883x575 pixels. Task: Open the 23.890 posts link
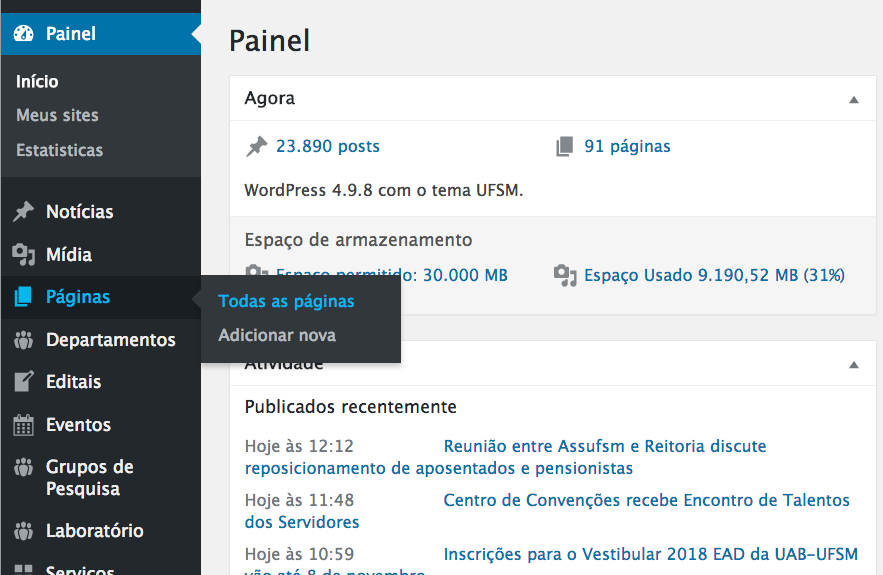coord(327,146)
